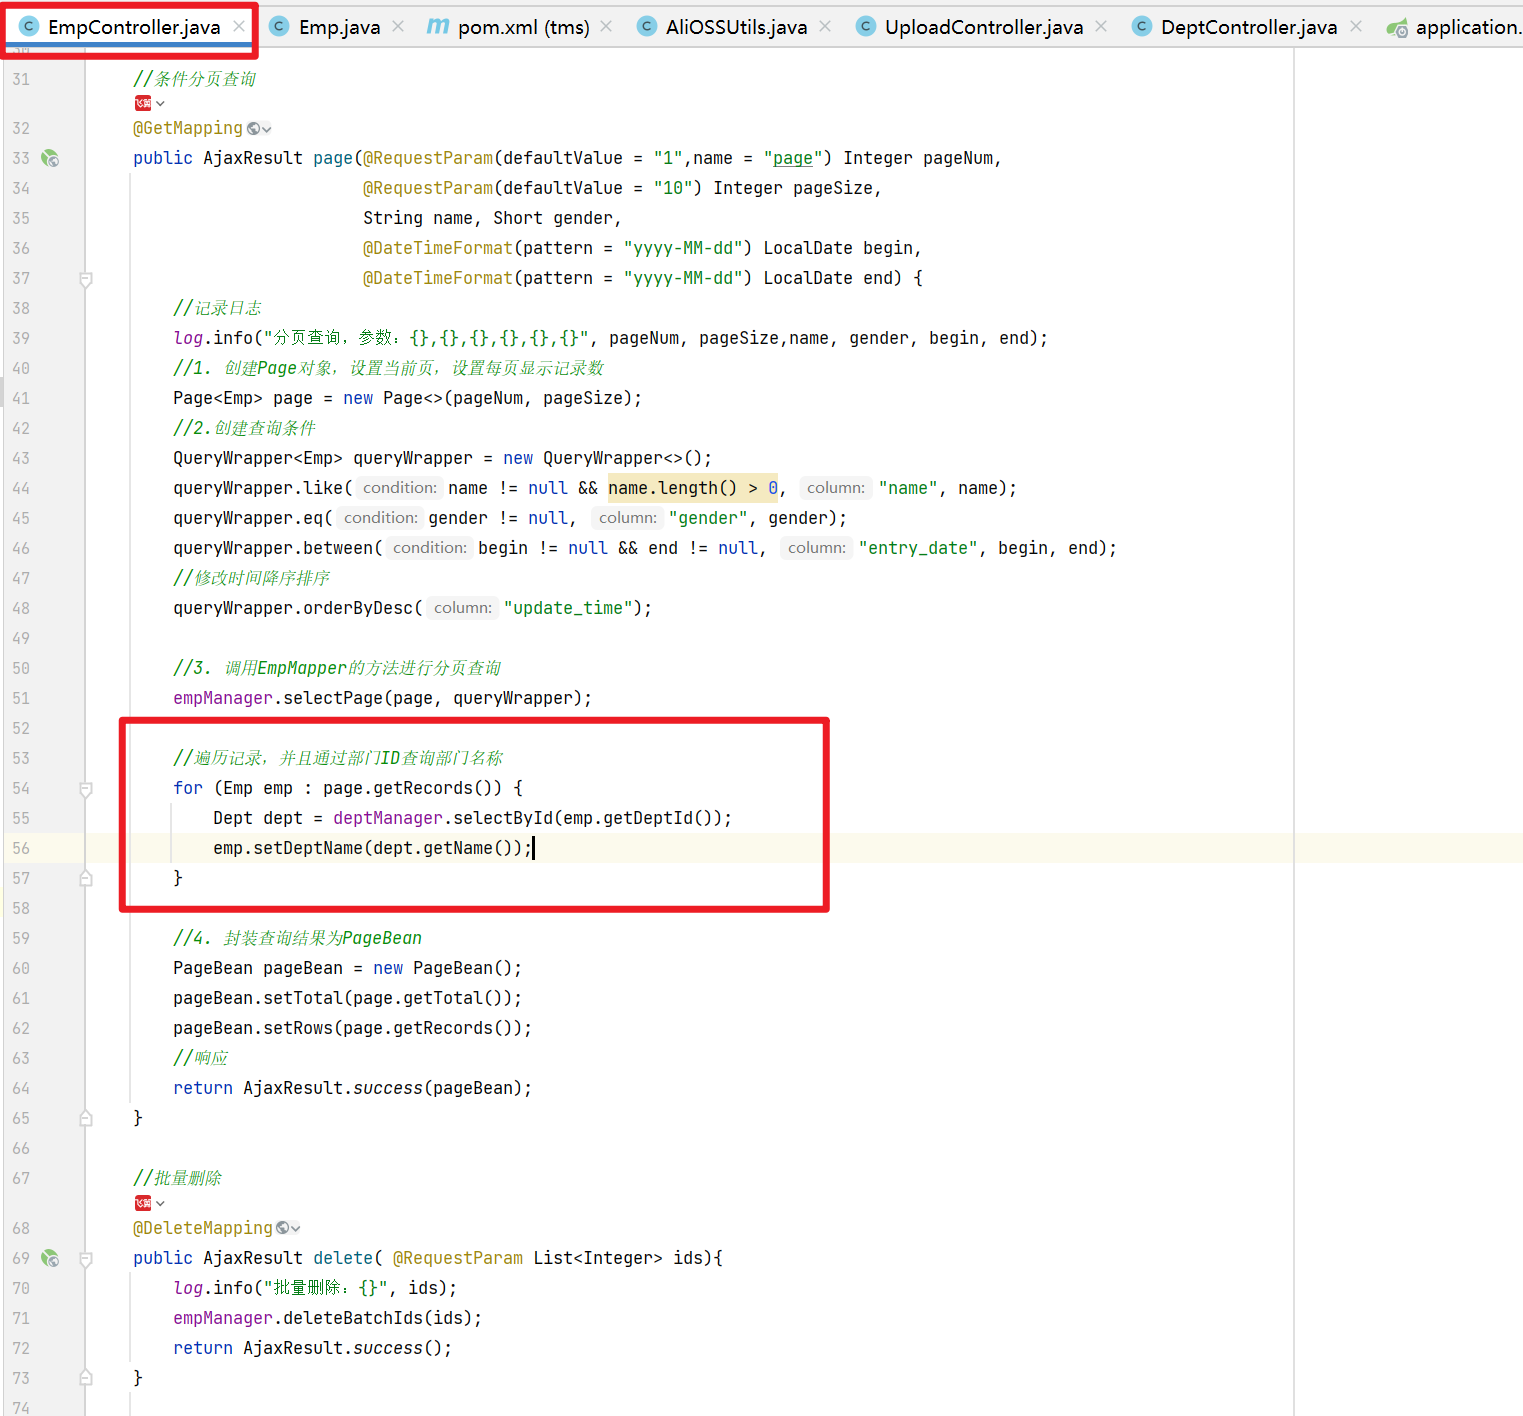This screenshot has height=1416, width=1523.
Task: Click the underlined "page" string on line 33
Action: coord(792,158)
